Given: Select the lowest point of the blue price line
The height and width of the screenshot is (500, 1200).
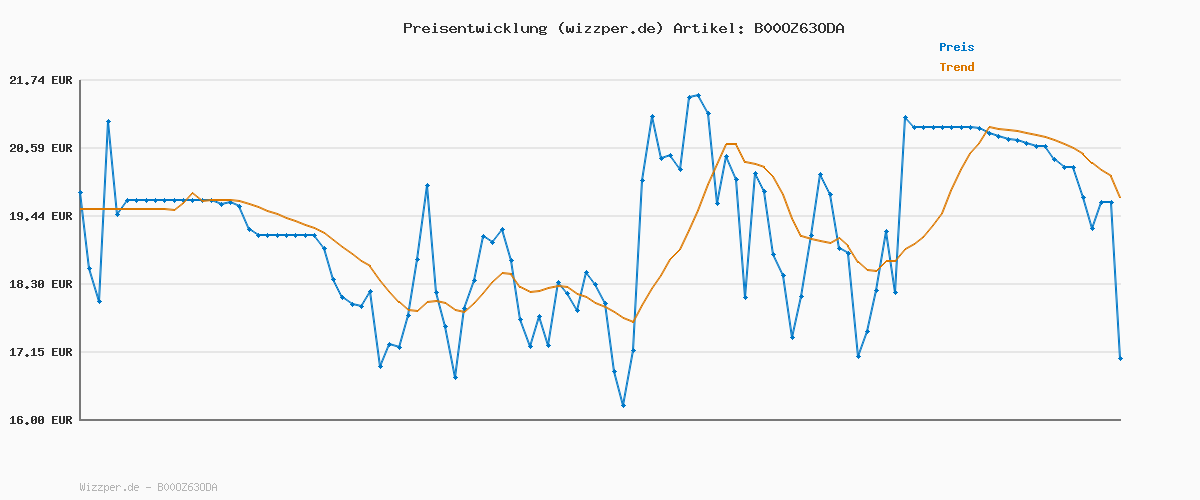Looking at the screenshot, I should click(x=623, y=405).
